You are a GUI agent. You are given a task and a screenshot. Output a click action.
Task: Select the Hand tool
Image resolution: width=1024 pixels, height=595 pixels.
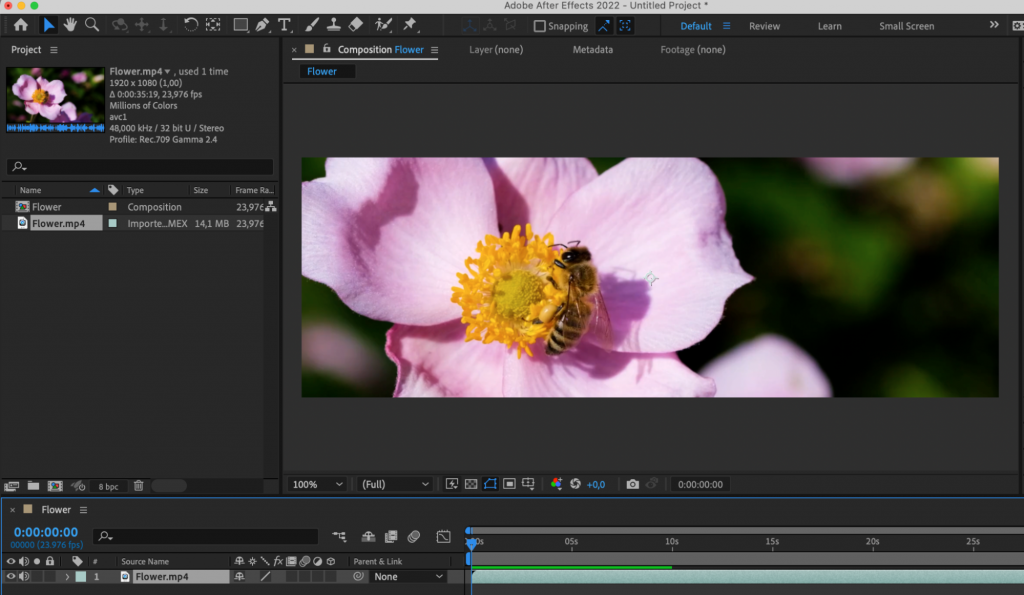[x=70, y=25]
